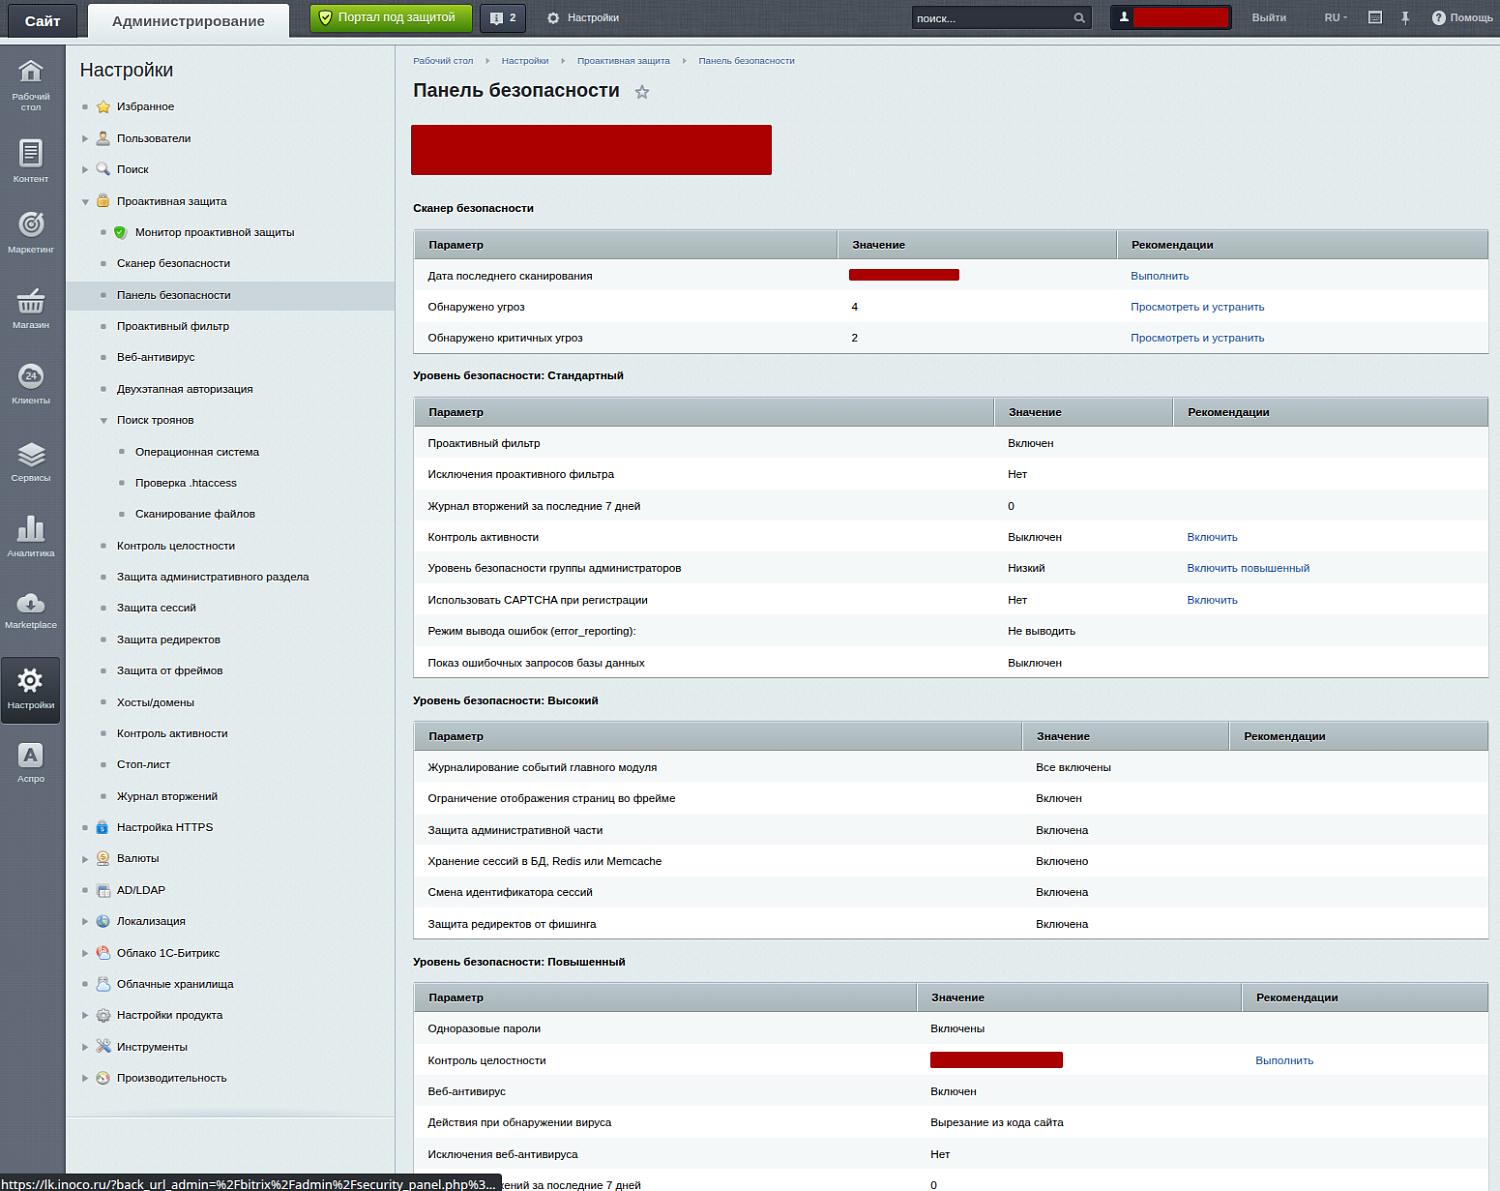The width and height of the screenshot is (1500, 1191).
Task: Switch to the Сайт tab
Action: coord(42,21)
